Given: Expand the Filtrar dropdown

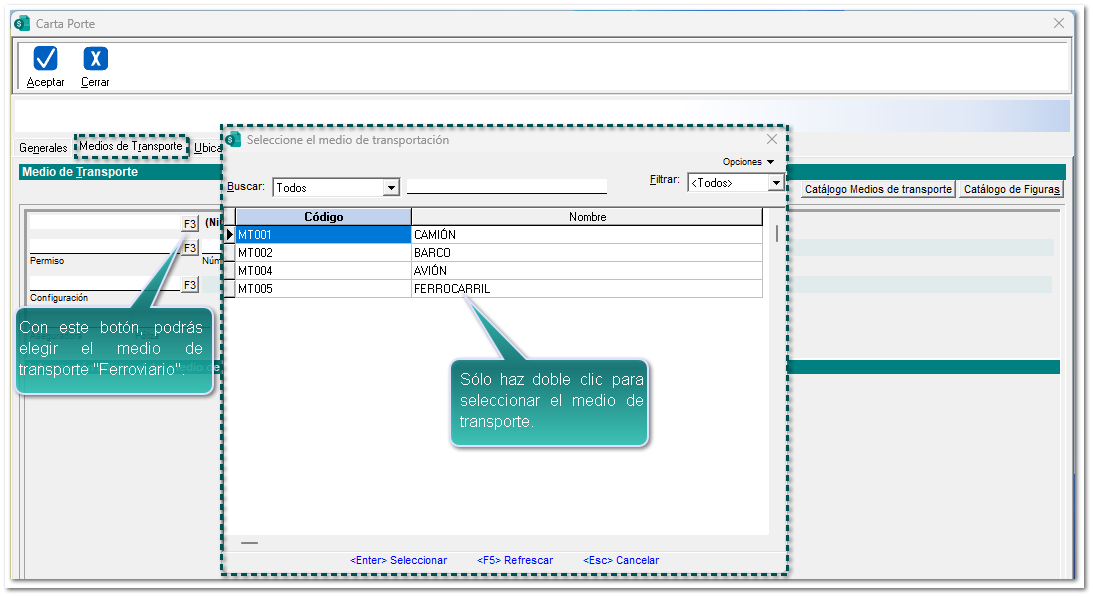Looking at the screenshot, I should pyautogui.click(x=775, y=183).
